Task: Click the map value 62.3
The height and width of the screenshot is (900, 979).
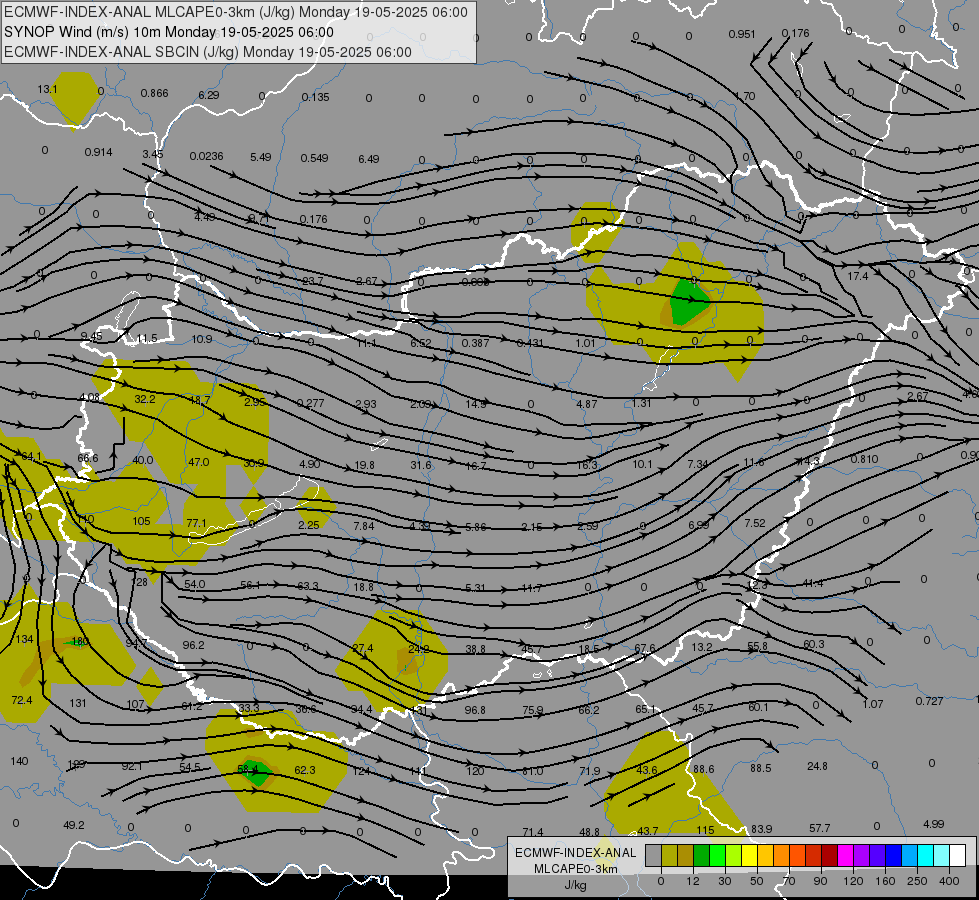Action: (x=305, y=770)
